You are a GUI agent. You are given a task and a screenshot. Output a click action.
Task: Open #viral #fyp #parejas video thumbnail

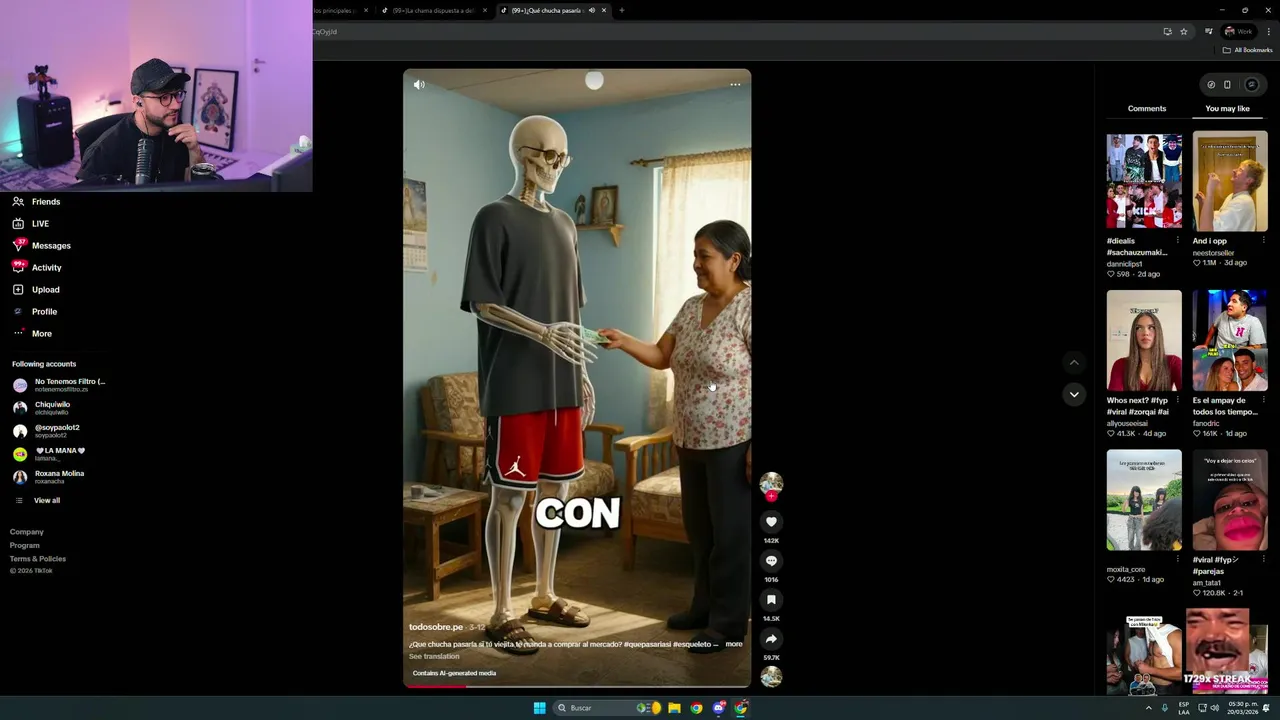(x=1230, y=500)
